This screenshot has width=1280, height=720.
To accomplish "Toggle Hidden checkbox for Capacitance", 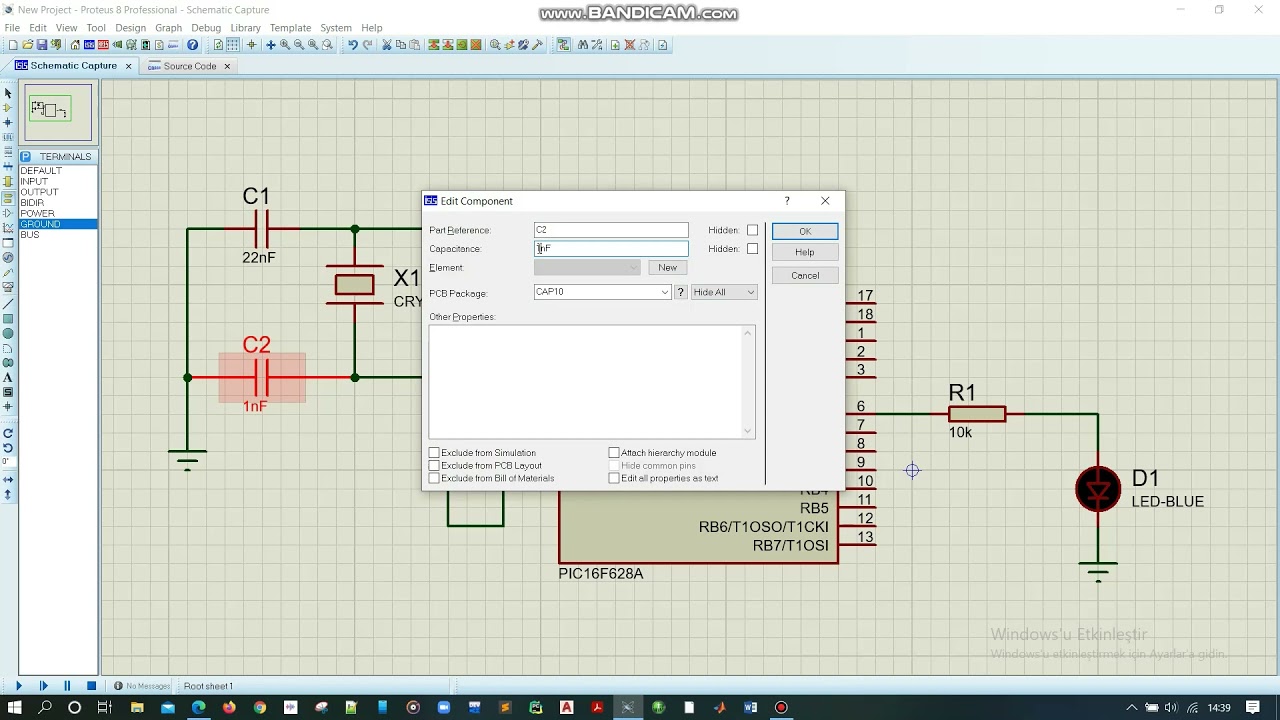I will click(753, 249).
